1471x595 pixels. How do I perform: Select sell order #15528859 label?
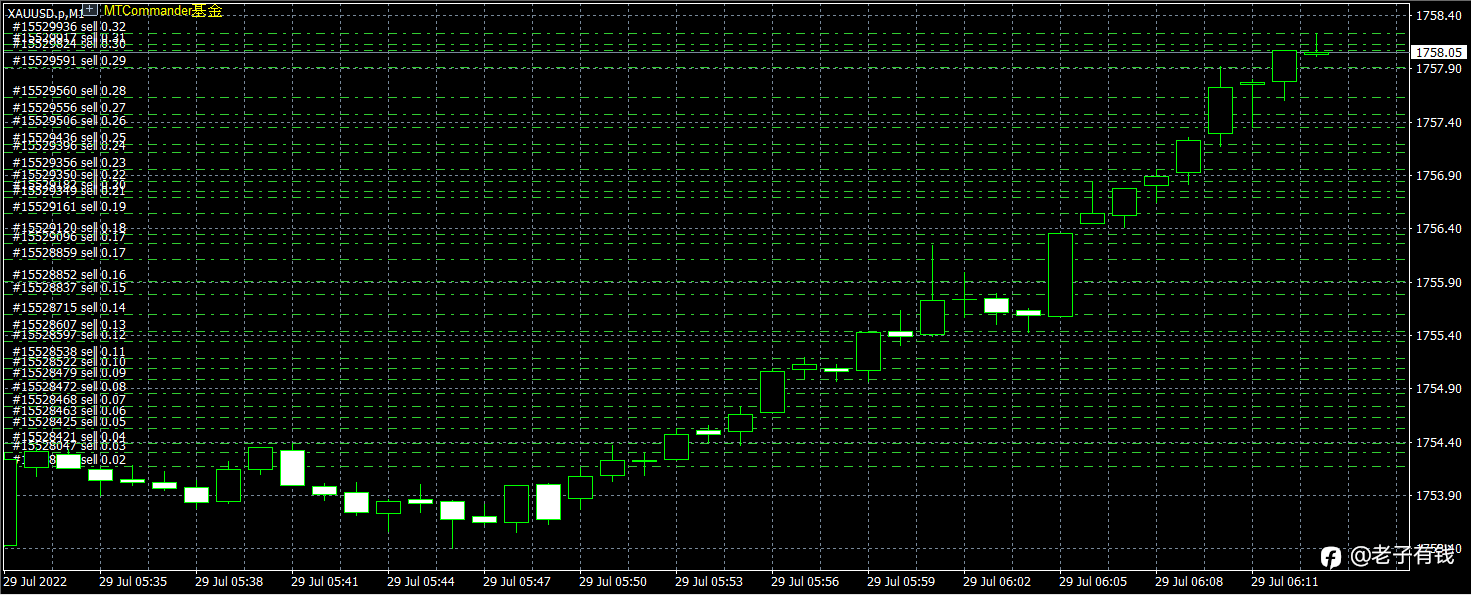coord(69,254)
